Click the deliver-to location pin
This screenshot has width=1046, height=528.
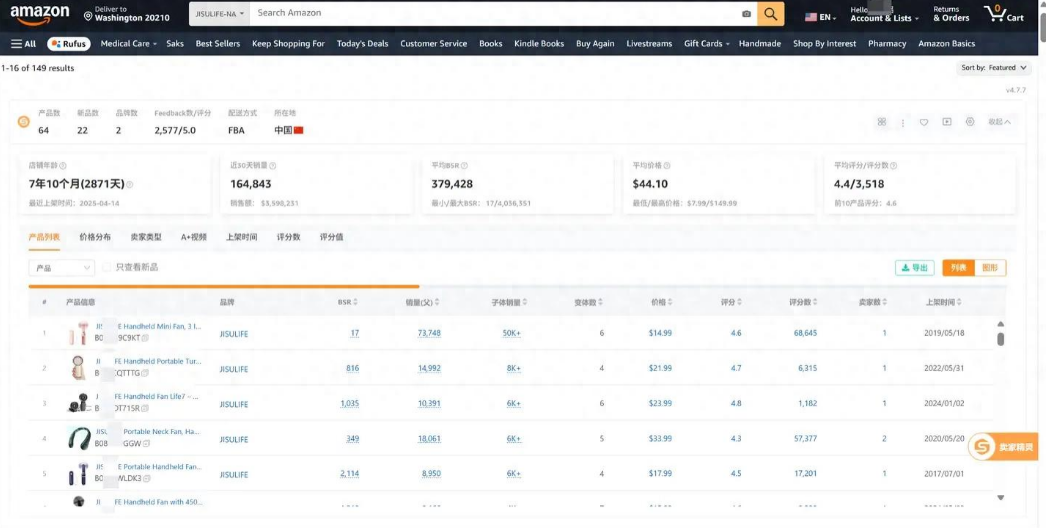[x=88, y=15]
